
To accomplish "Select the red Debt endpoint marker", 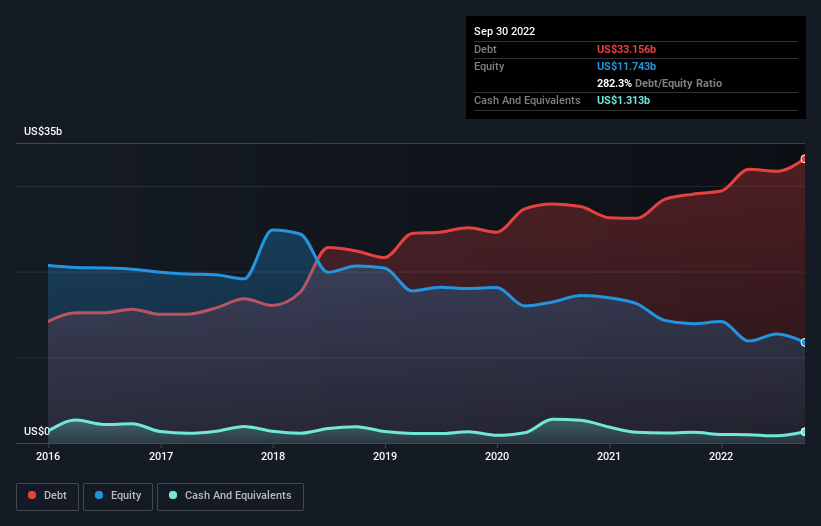I will pos(804,159).
